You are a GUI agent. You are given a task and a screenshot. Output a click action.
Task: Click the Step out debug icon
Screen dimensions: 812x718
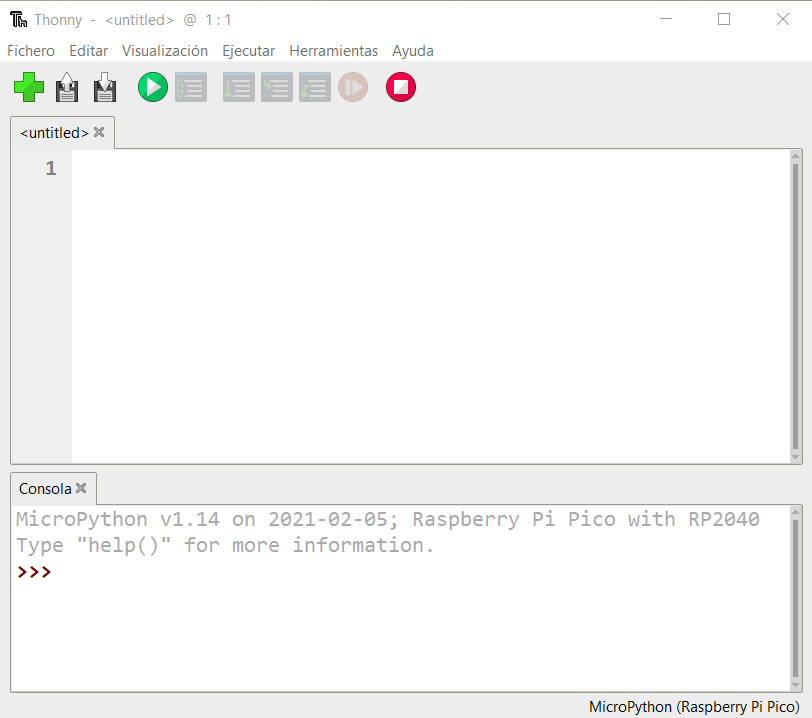pos(314,88)
